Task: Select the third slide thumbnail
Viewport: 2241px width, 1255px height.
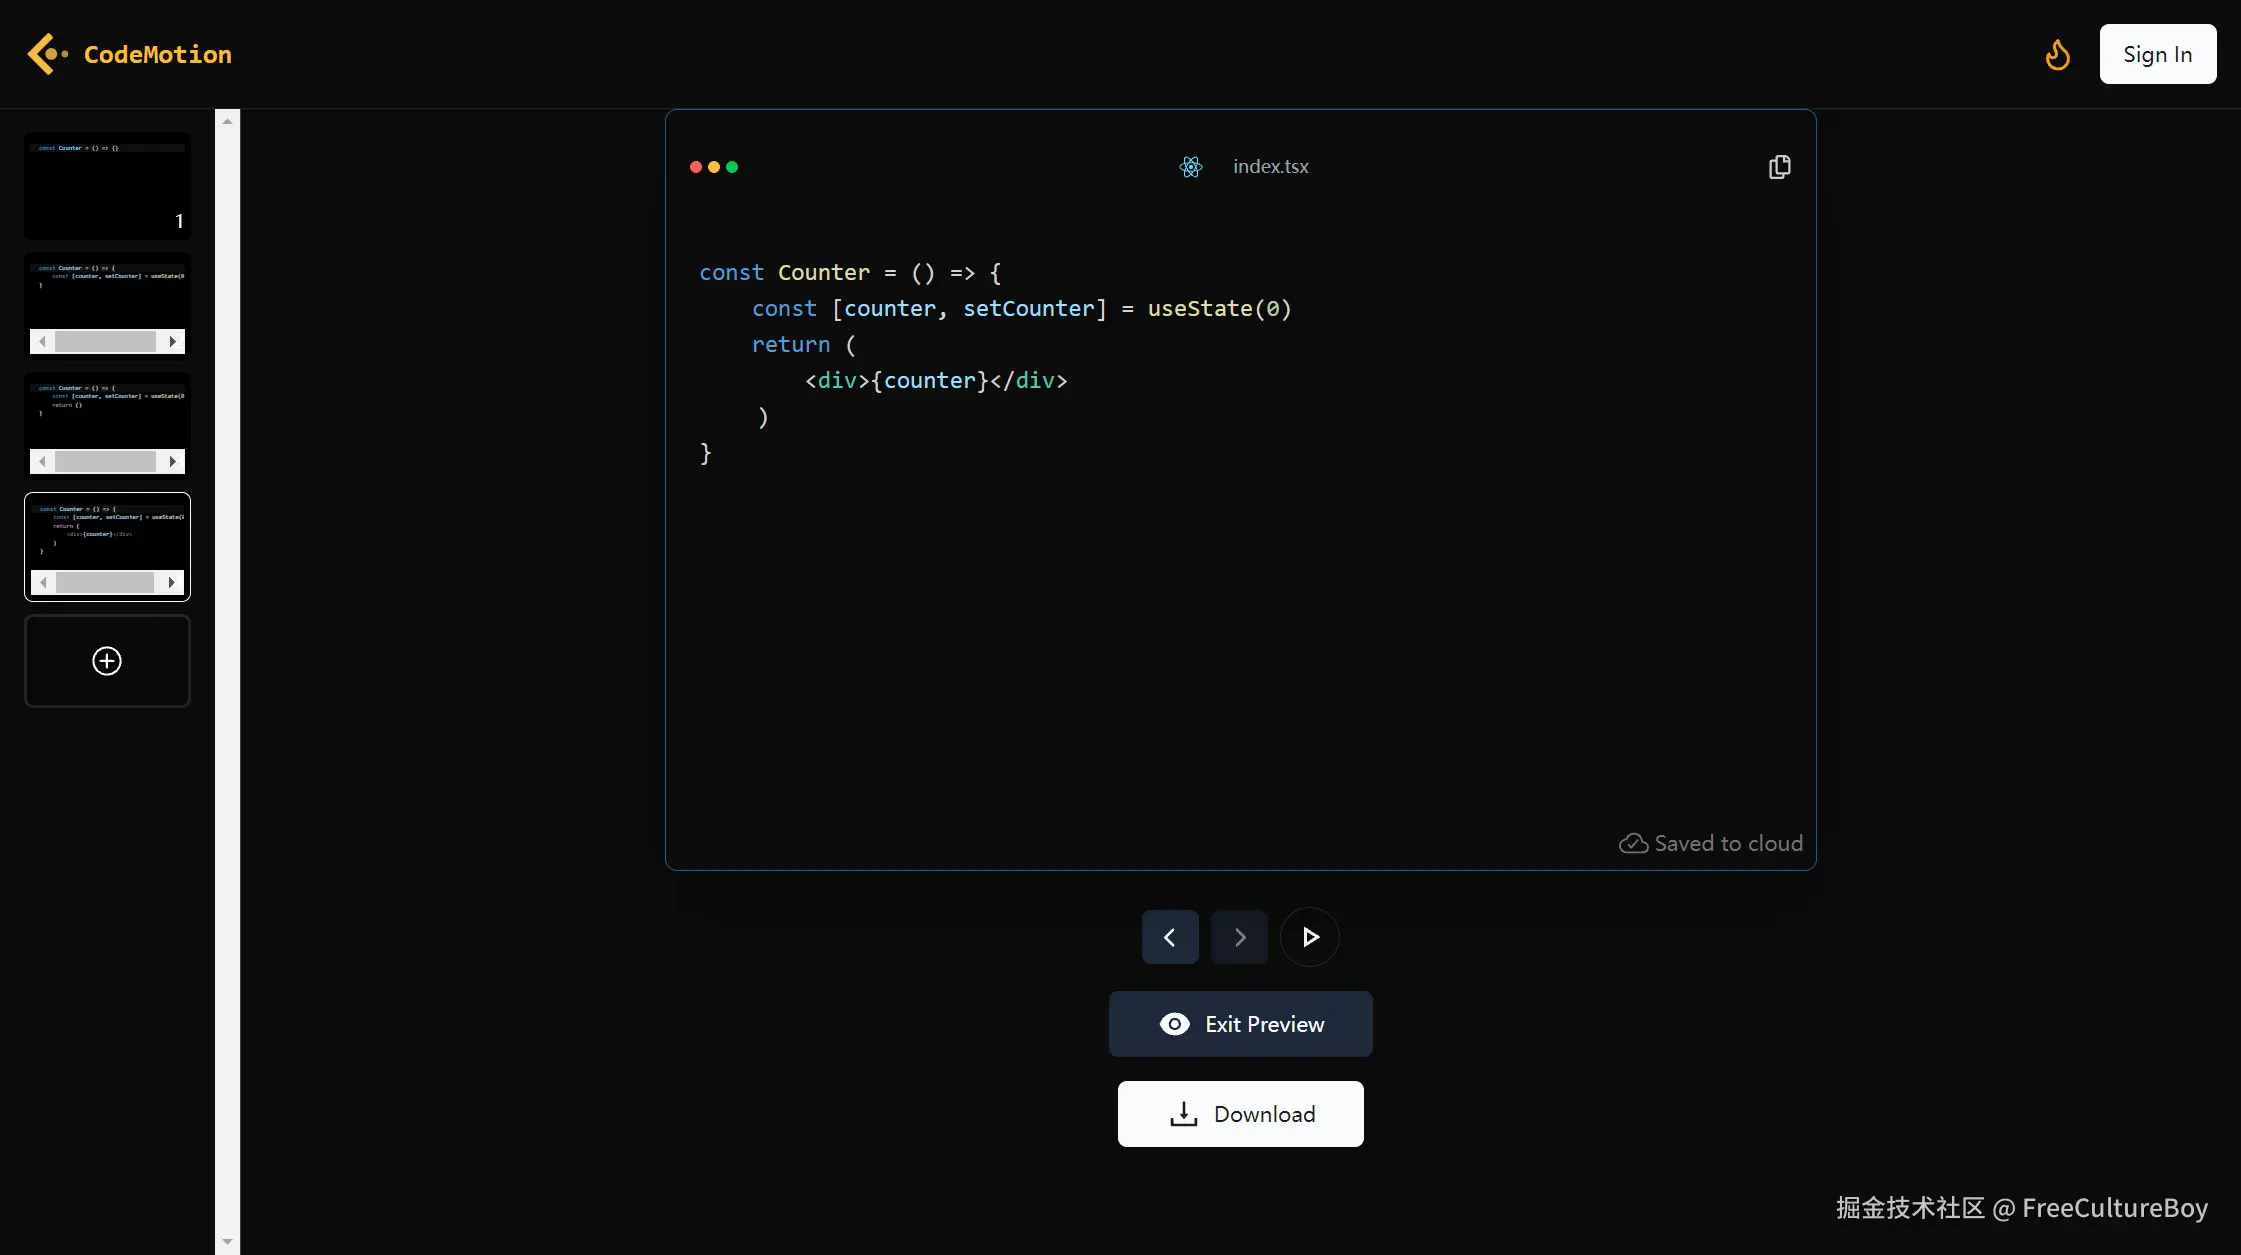Action: point(107,415)
